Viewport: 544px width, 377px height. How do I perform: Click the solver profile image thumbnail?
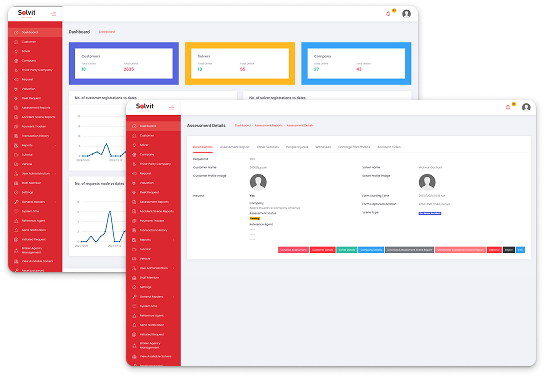[x=427, y=182]
